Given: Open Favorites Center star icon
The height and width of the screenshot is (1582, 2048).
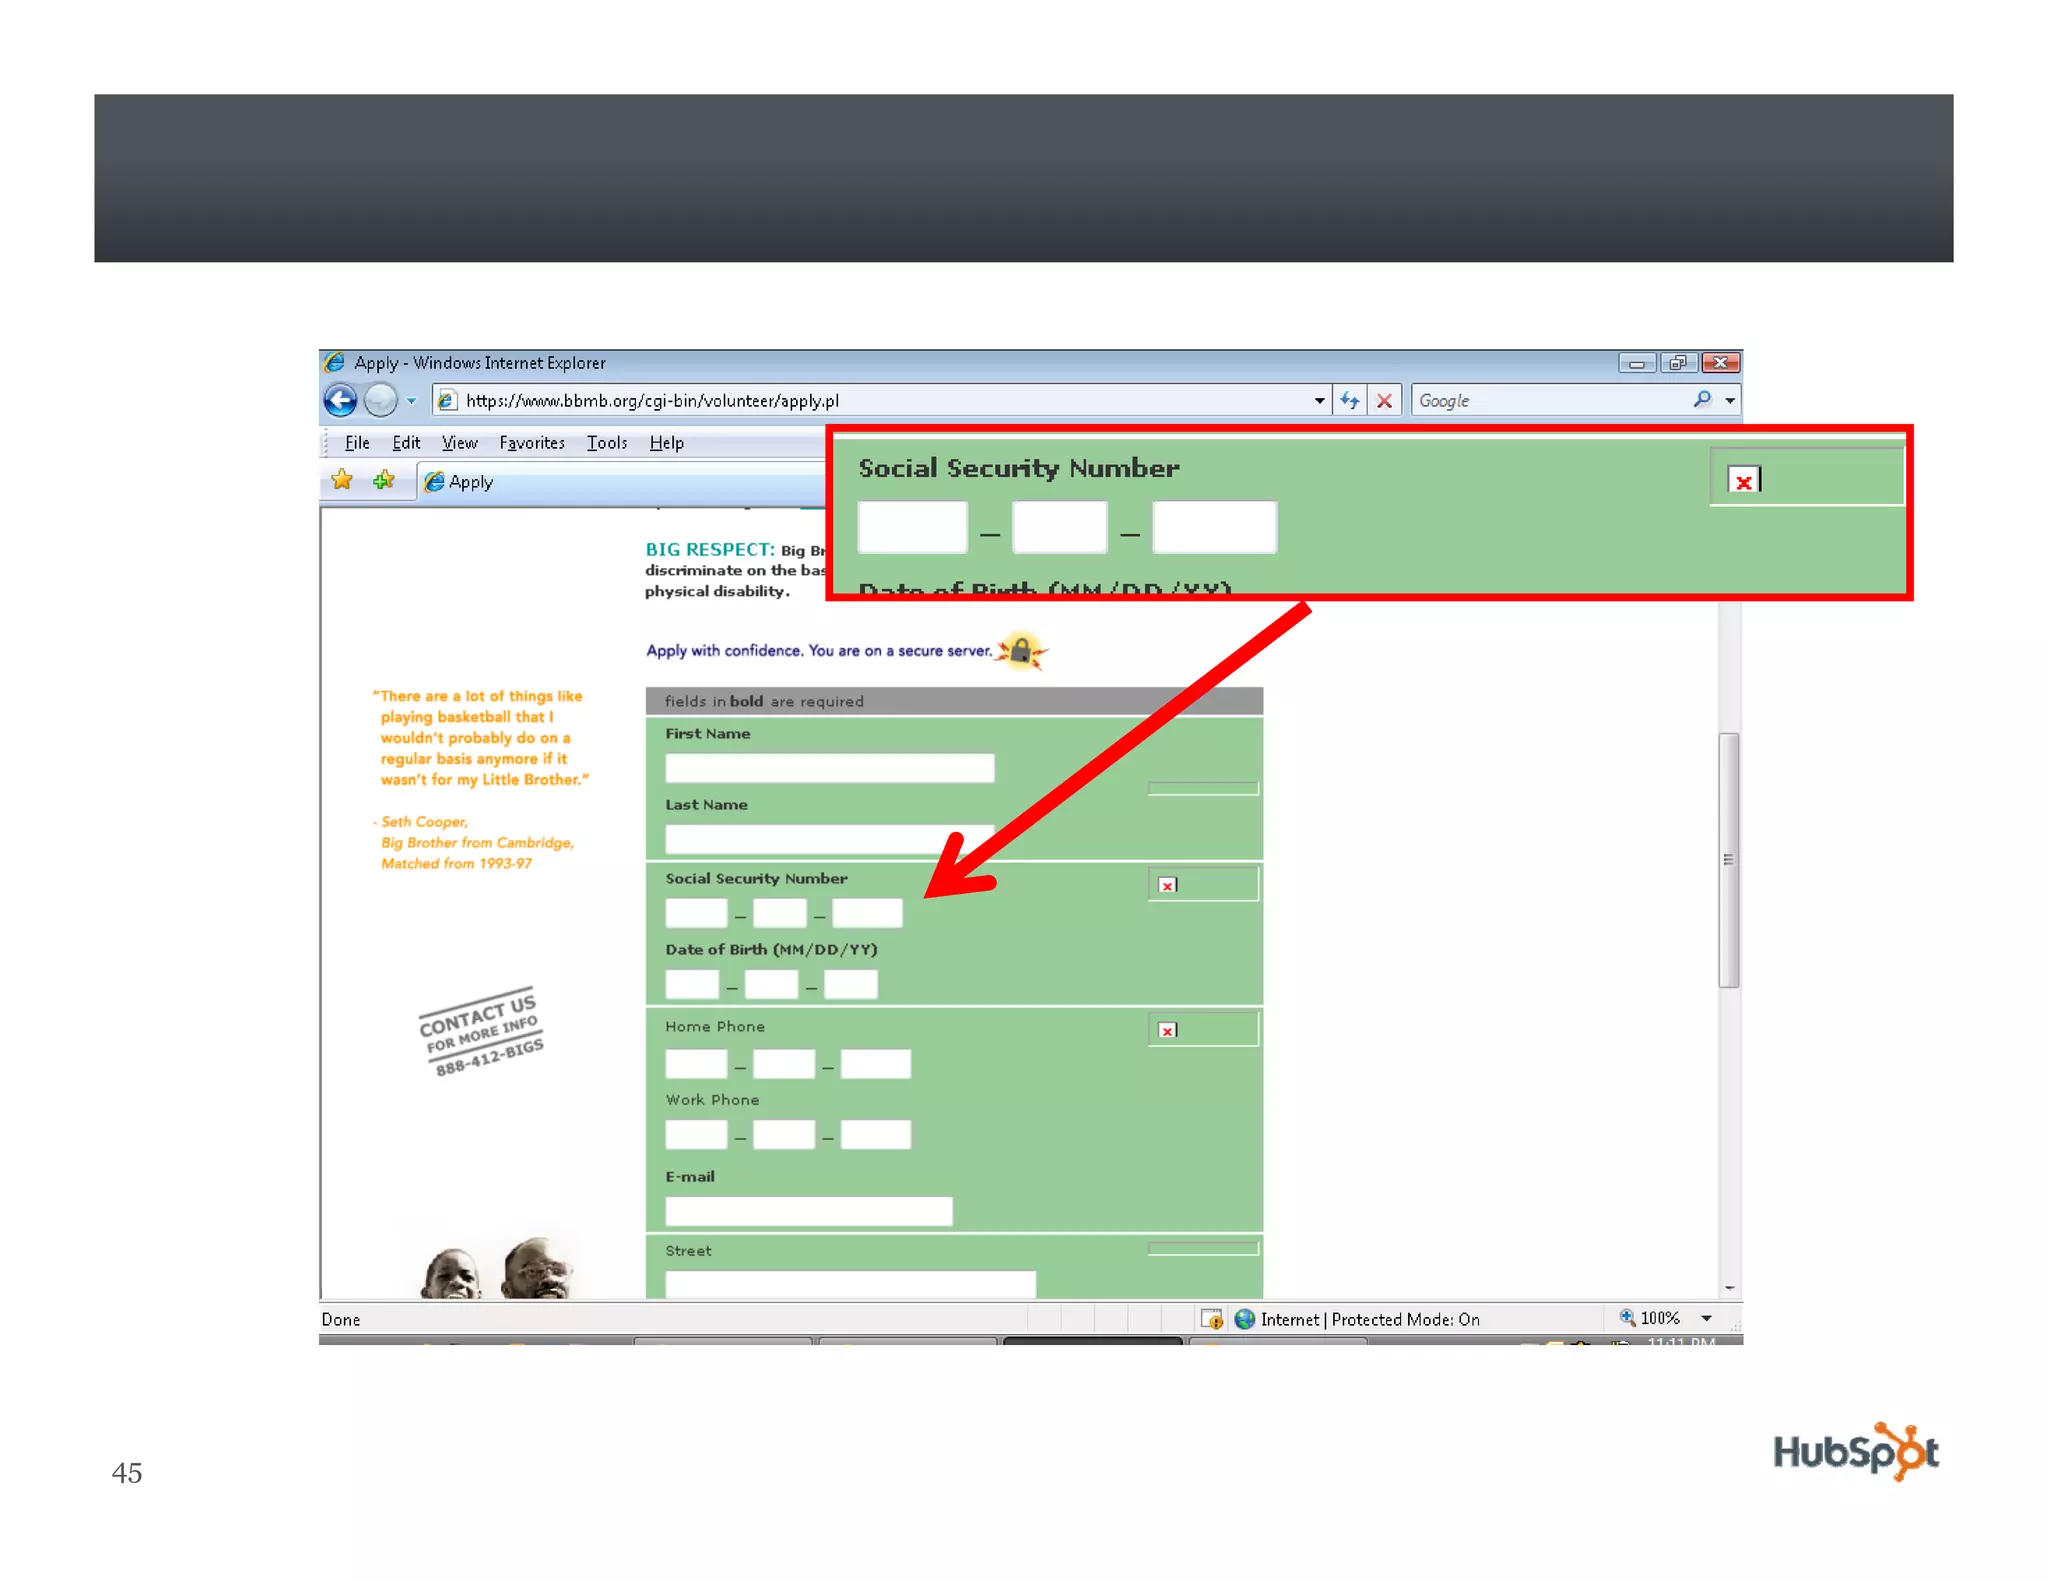Looking at the screenshot, I should point(342,480).
